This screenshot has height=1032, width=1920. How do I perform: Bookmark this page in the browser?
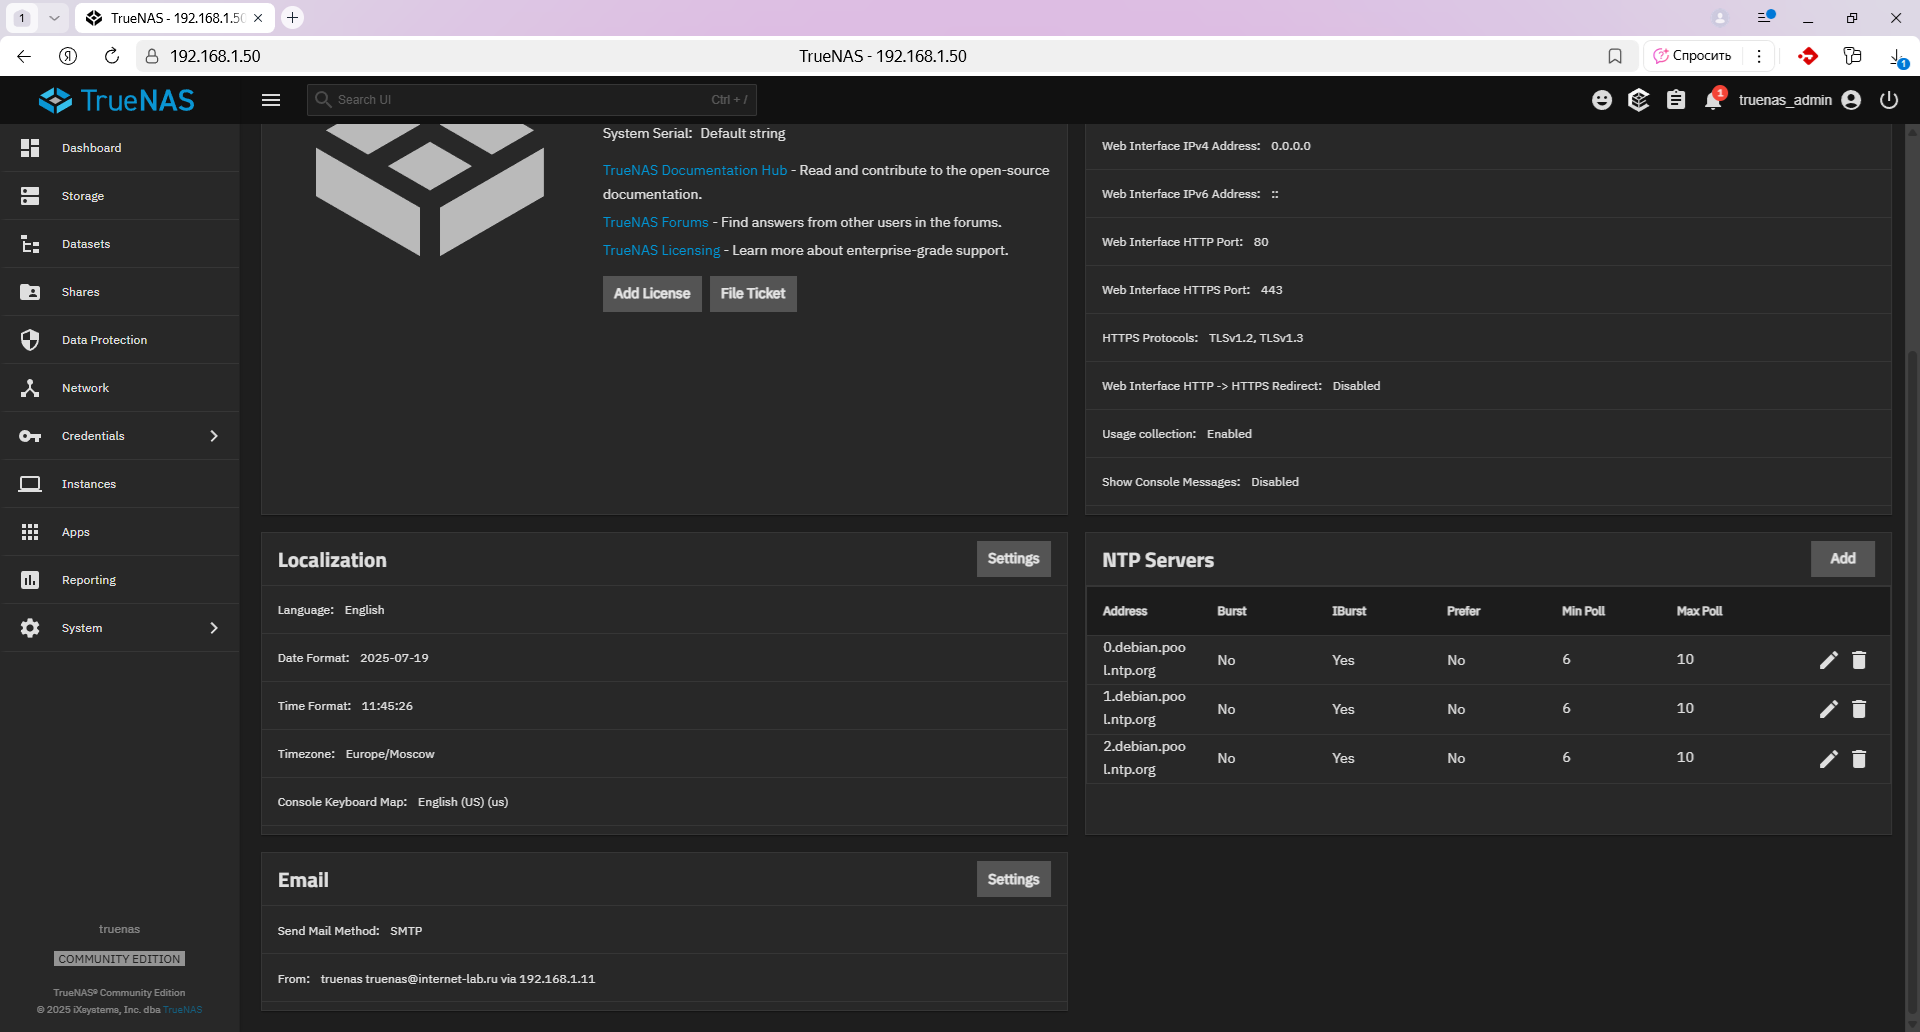[x=1615, y=56]
